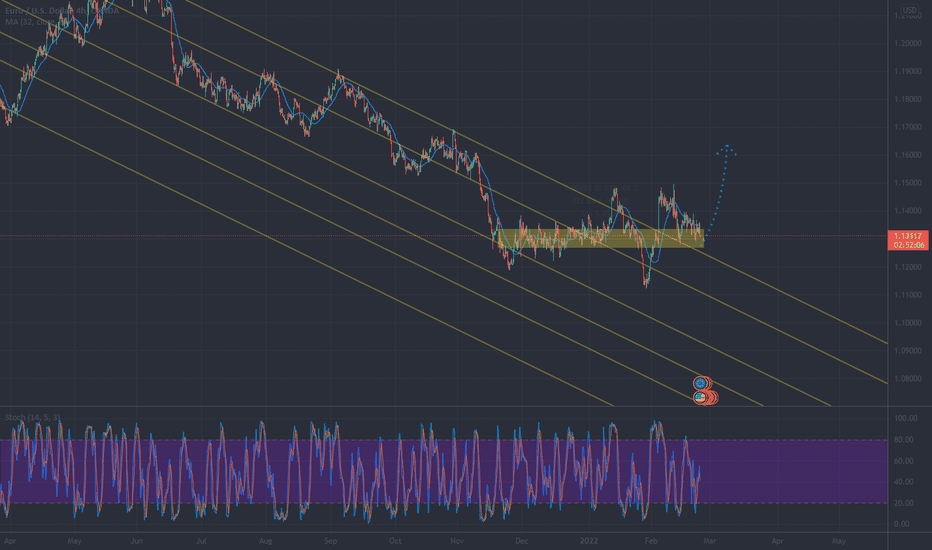The width and height of the screenshot is (932, 550).
Task: Select the blue dotted projection arrow drawing
Action: [720, 190]
